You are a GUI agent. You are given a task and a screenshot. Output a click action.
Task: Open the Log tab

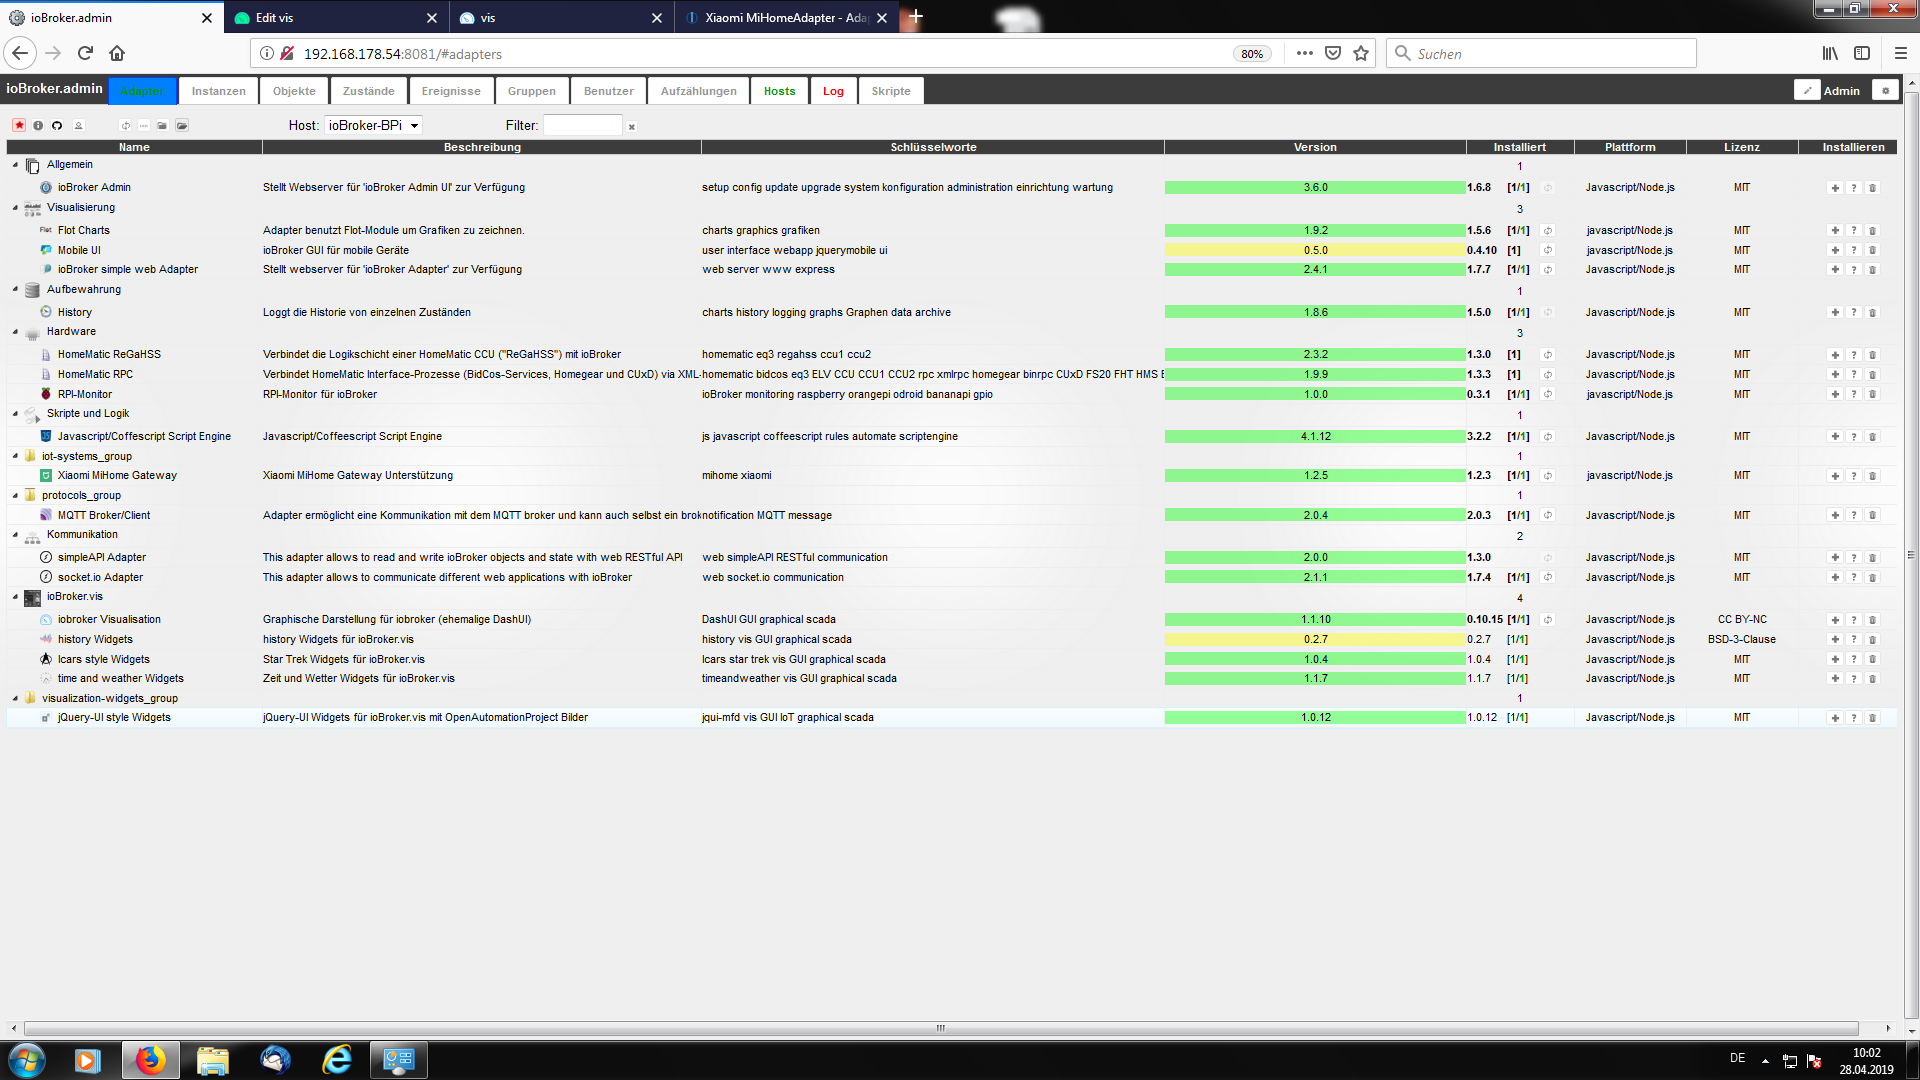coord(833,91)
